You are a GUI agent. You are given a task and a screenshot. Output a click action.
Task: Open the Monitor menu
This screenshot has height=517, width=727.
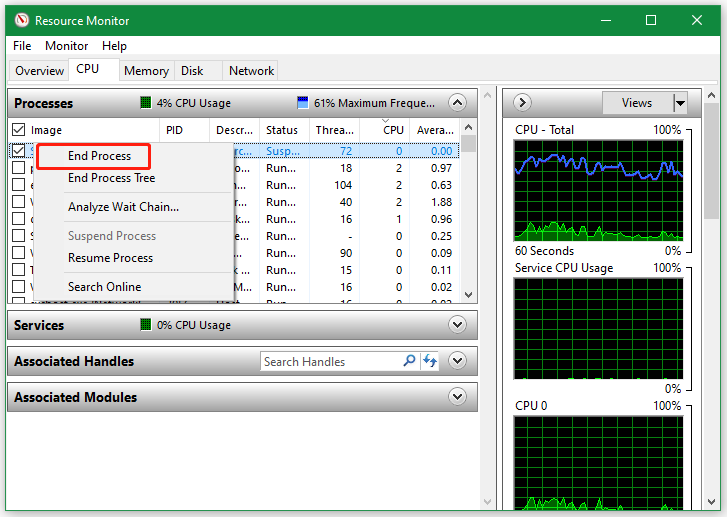click(66, 46)
